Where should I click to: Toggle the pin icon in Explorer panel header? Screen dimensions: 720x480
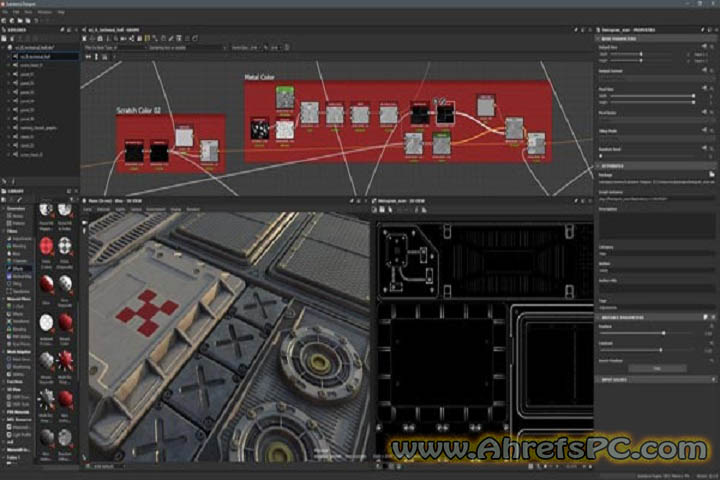point(62,29)
